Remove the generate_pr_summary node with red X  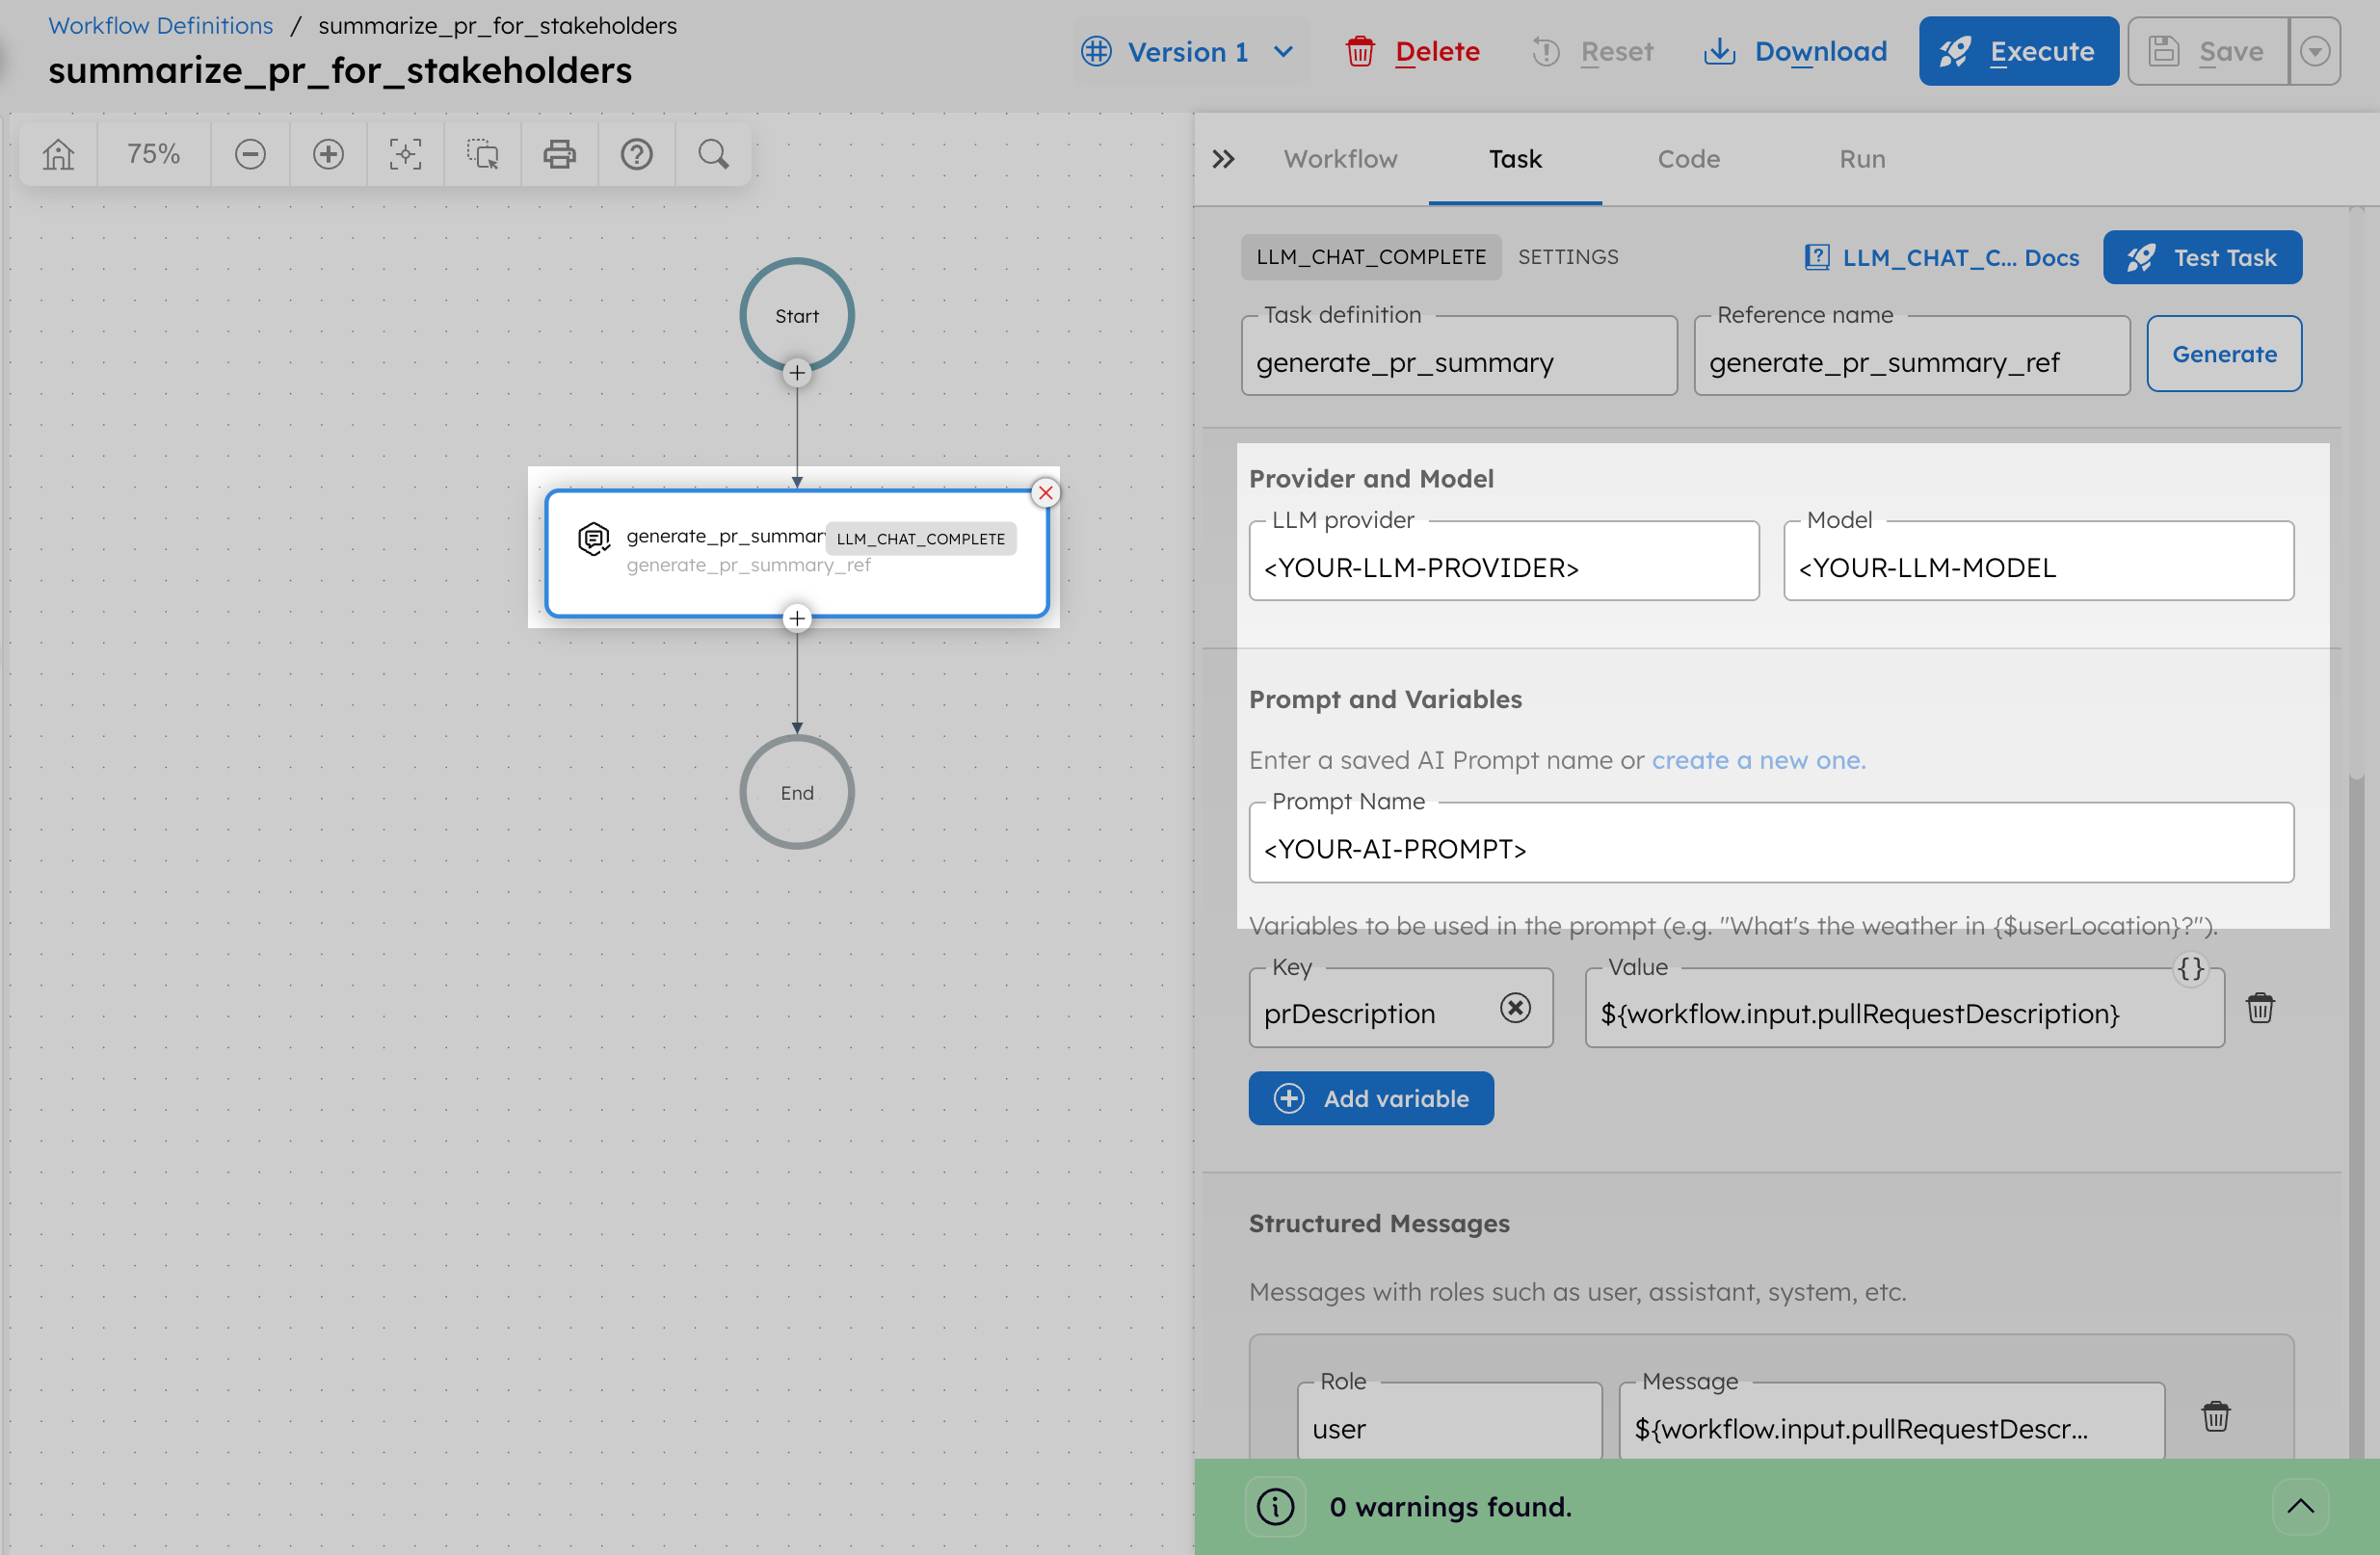[x=1045, y=492]
